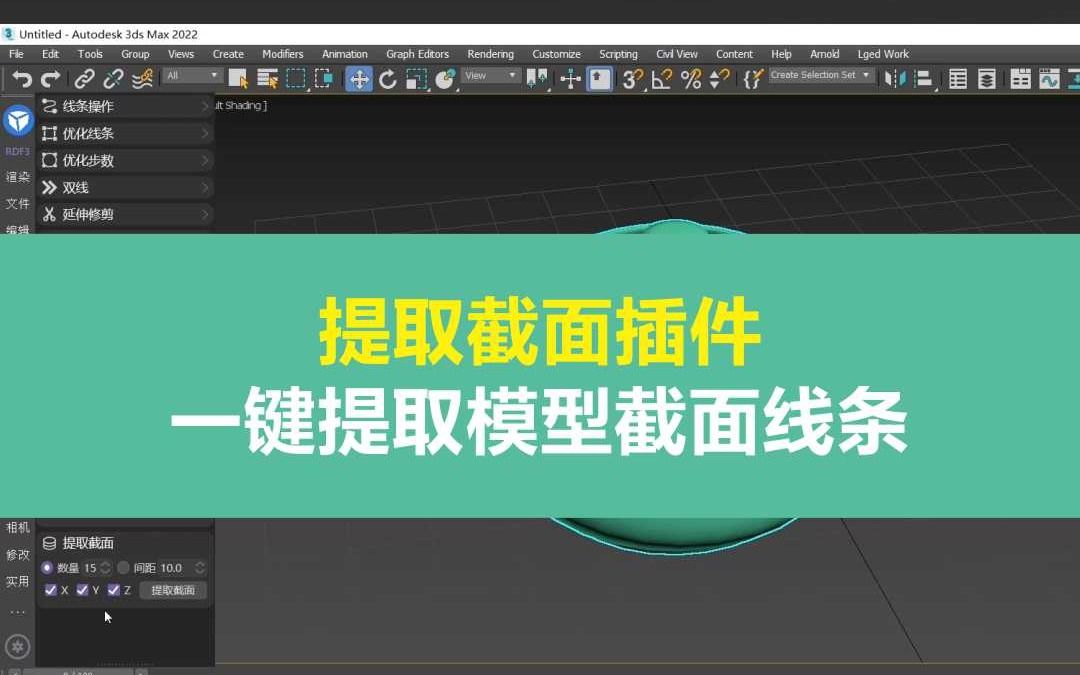Select the 数量 radio button
Screen dimensions: 1080x675
47,567
